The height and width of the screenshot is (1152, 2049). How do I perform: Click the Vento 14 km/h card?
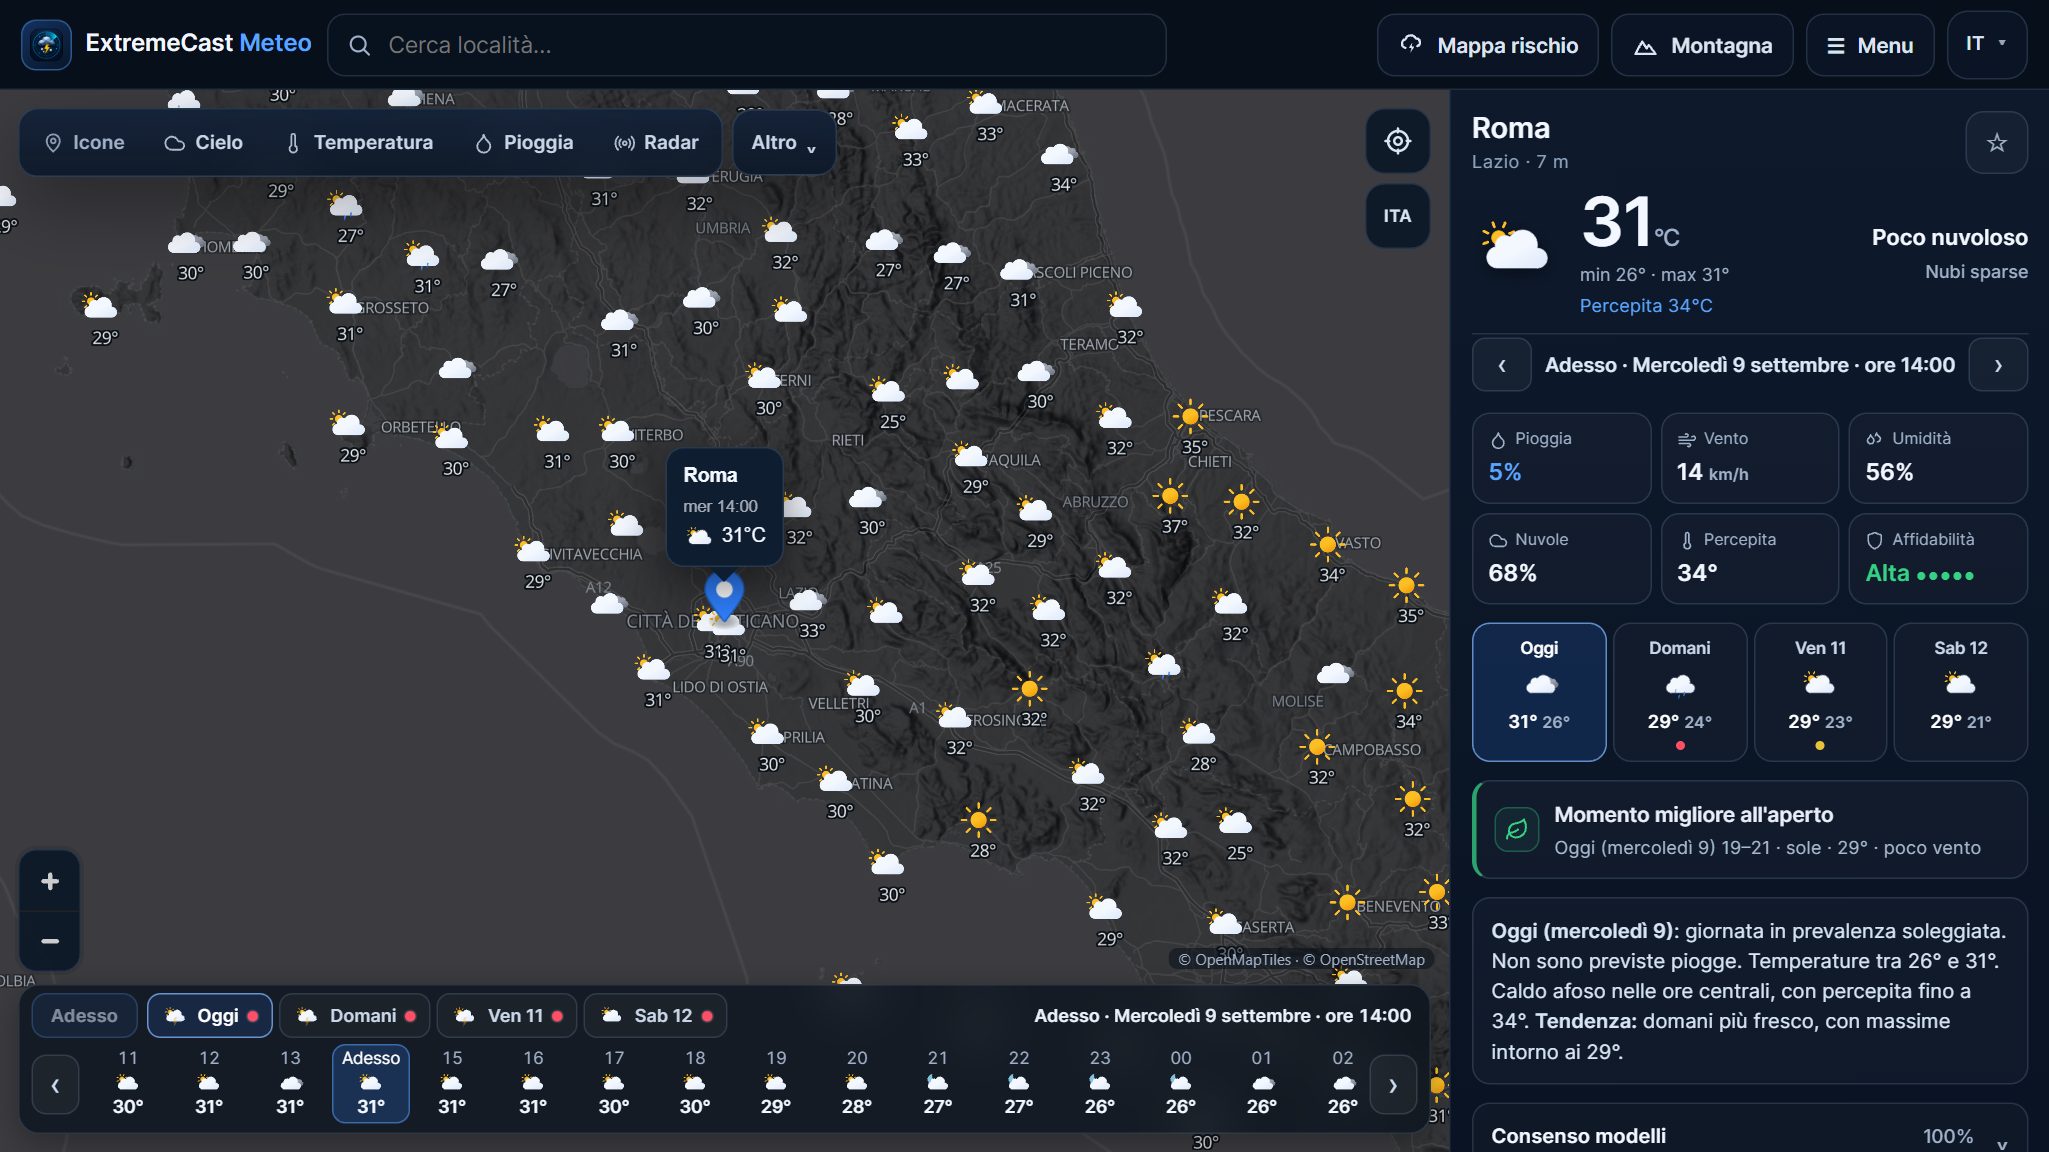click(x=1749, y=458)
